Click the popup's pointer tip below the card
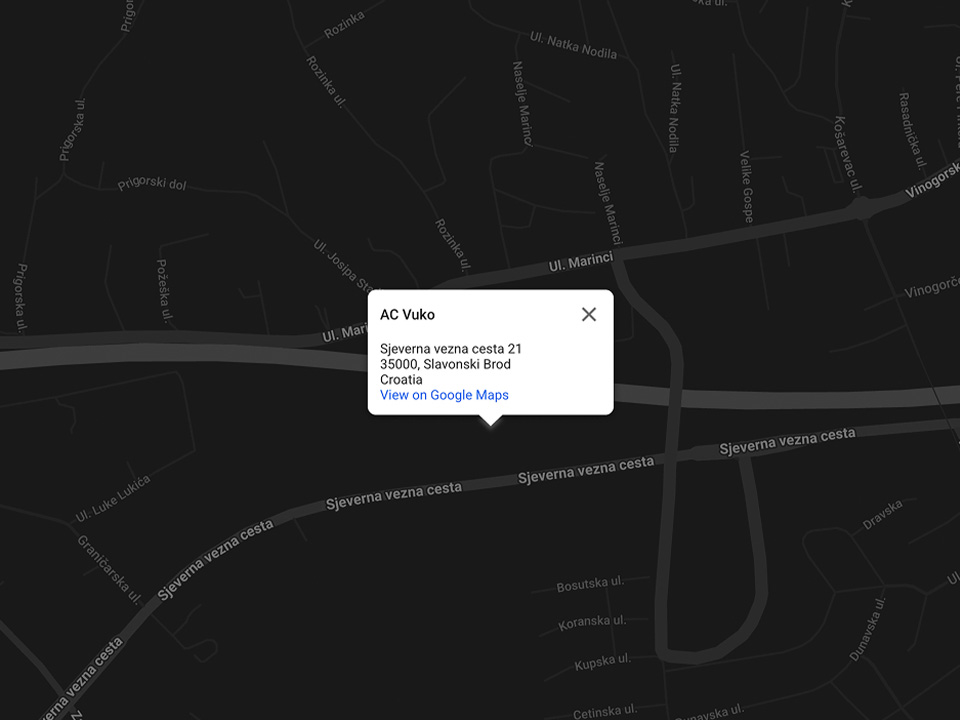This screenshot has height=720, width=960. 490,421
